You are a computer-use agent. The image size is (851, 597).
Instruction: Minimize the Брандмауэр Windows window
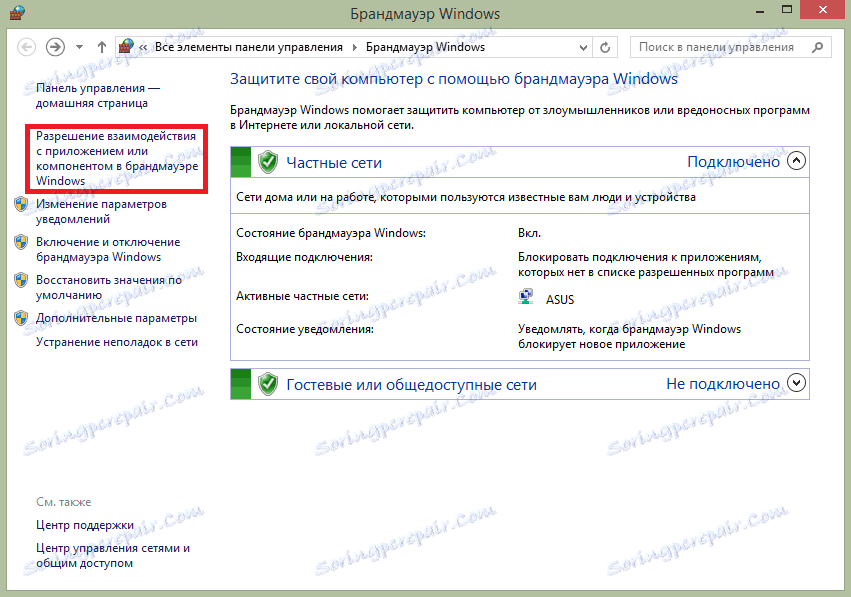(x=760, y=10)
